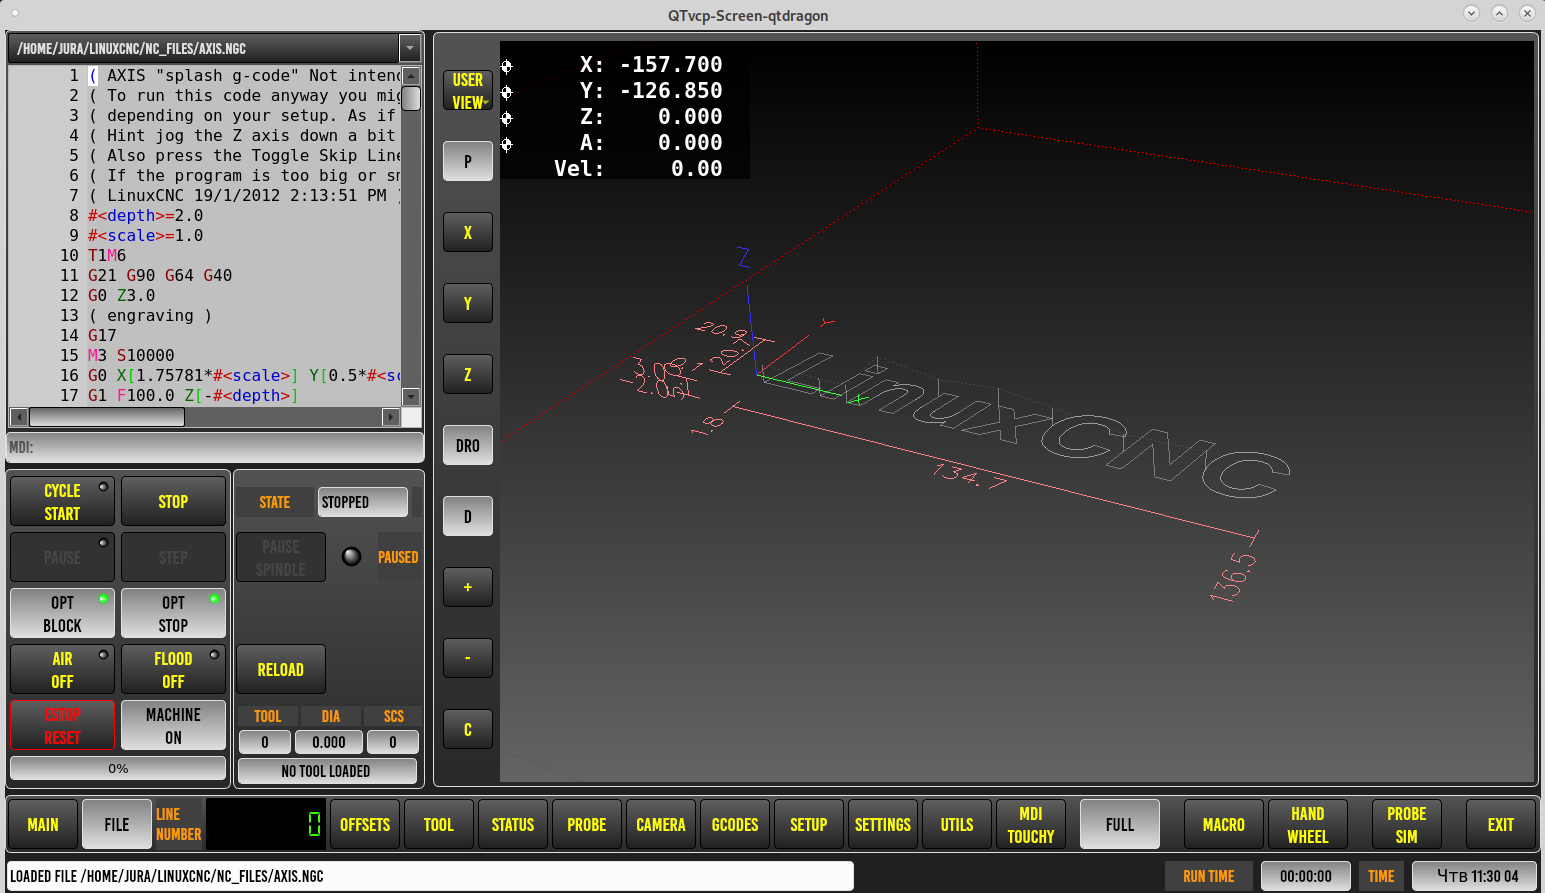The height and width of the screenshot is (893, 1545).
Task: Toggle DRO overlay in preview
Action: pyautogui.click(x=468, y=445)
